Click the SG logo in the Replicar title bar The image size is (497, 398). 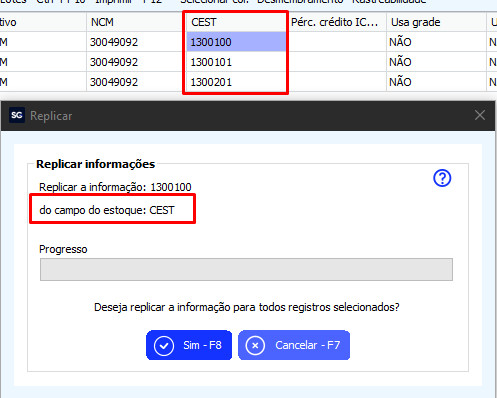pos(17,115)
